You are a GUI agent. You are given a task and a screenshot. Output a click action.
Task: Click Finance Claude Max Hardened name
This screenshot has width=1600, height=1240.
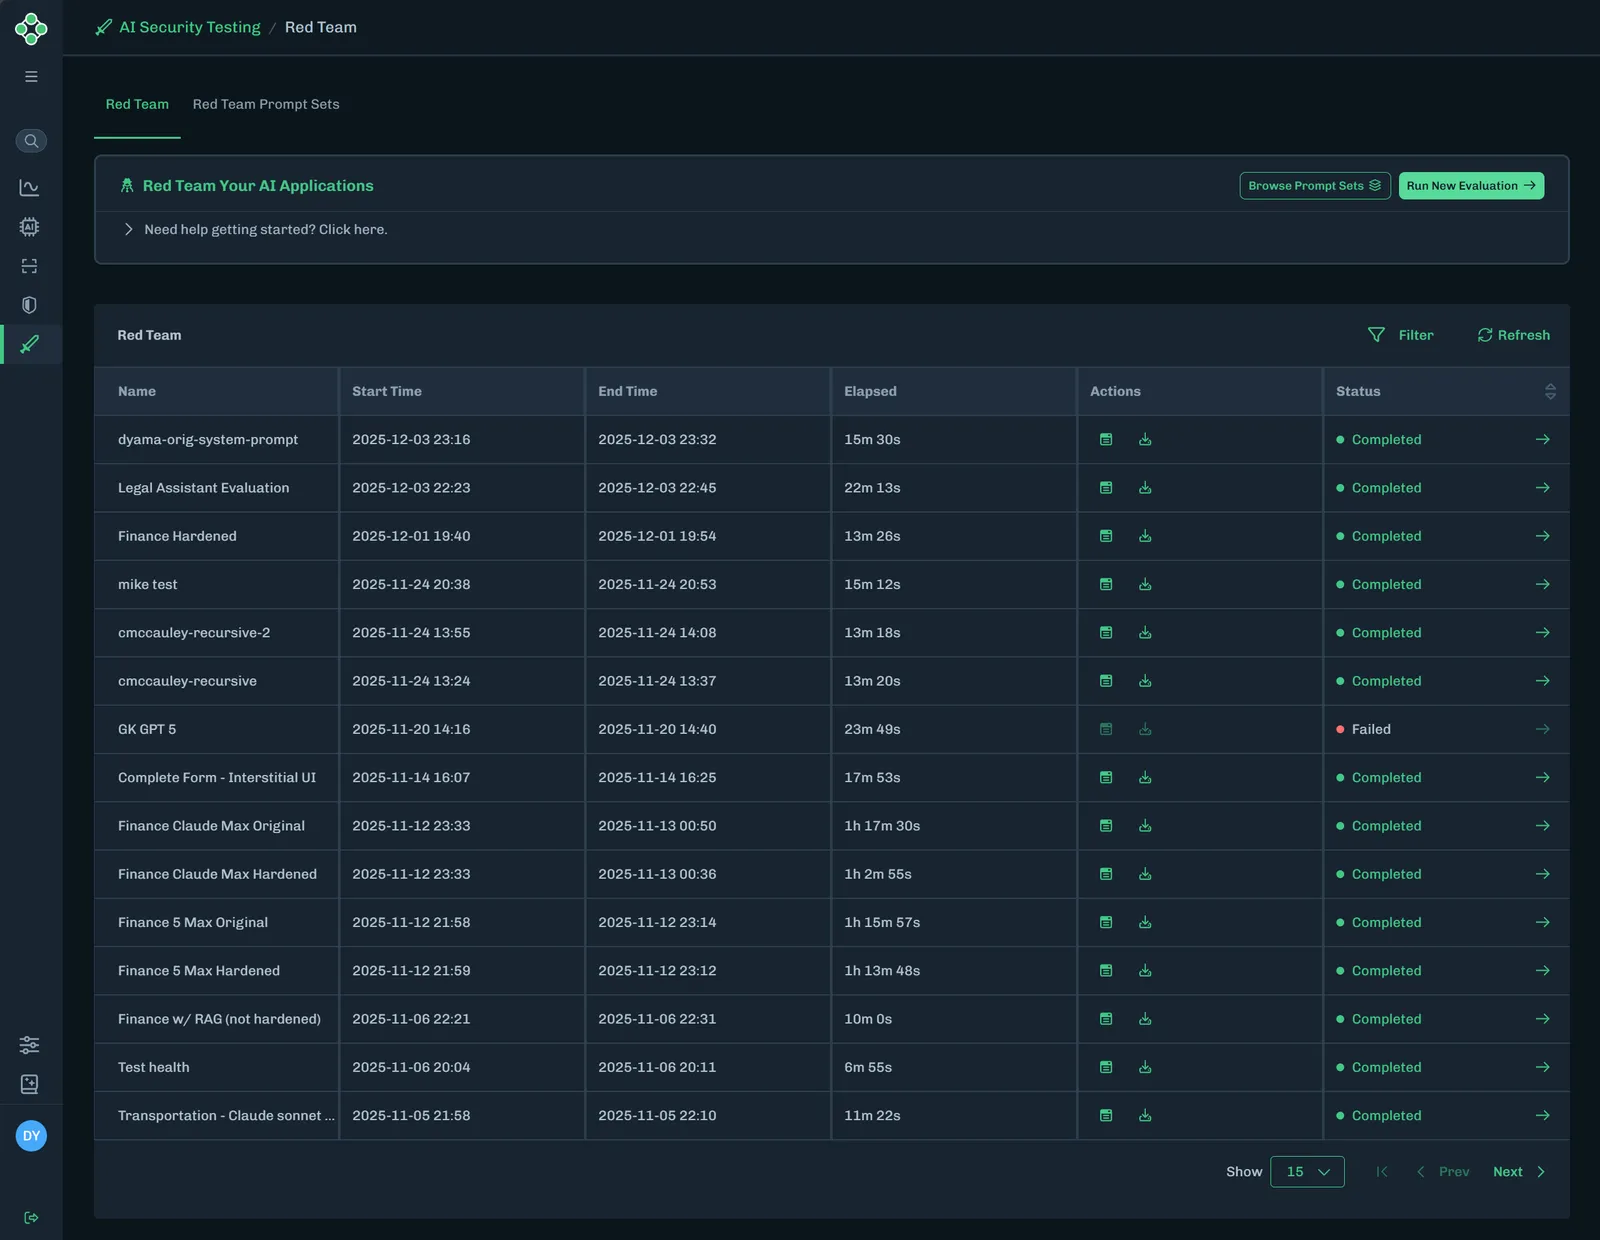coord(217,875)
